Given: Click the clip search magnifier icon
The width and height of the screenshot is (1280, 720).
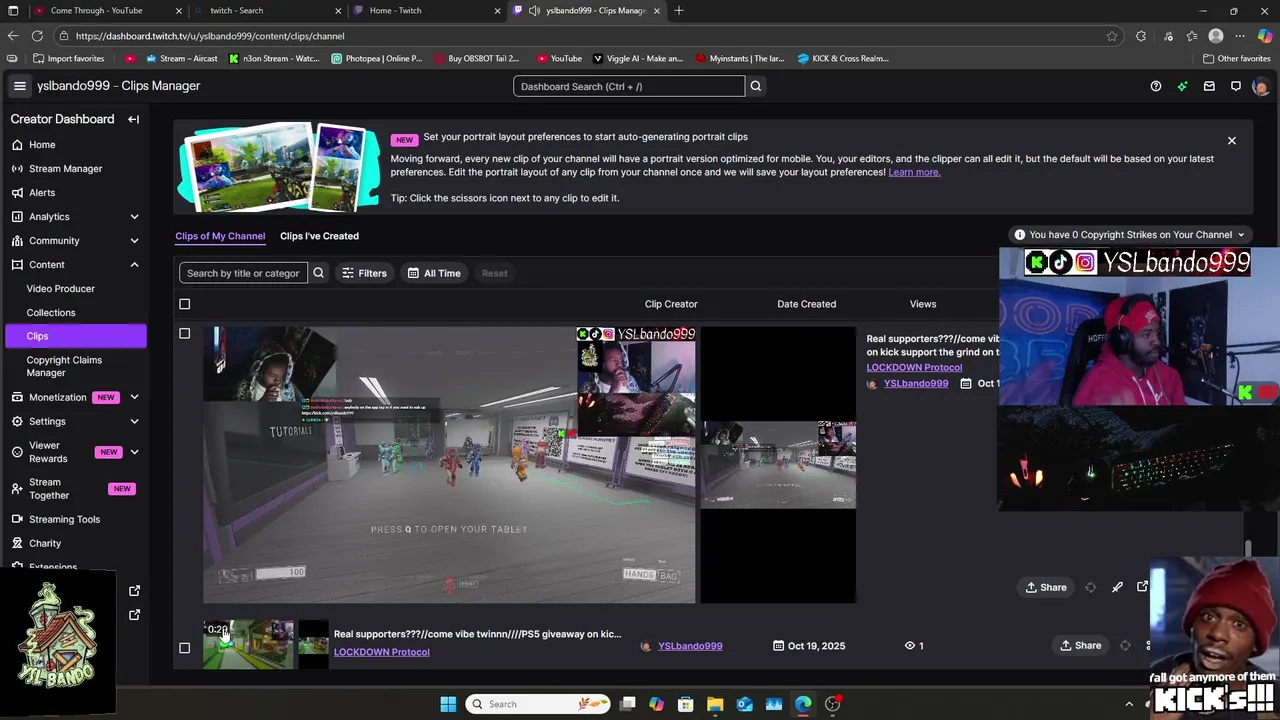Looking at the screenshot, I should pos(318,273).
